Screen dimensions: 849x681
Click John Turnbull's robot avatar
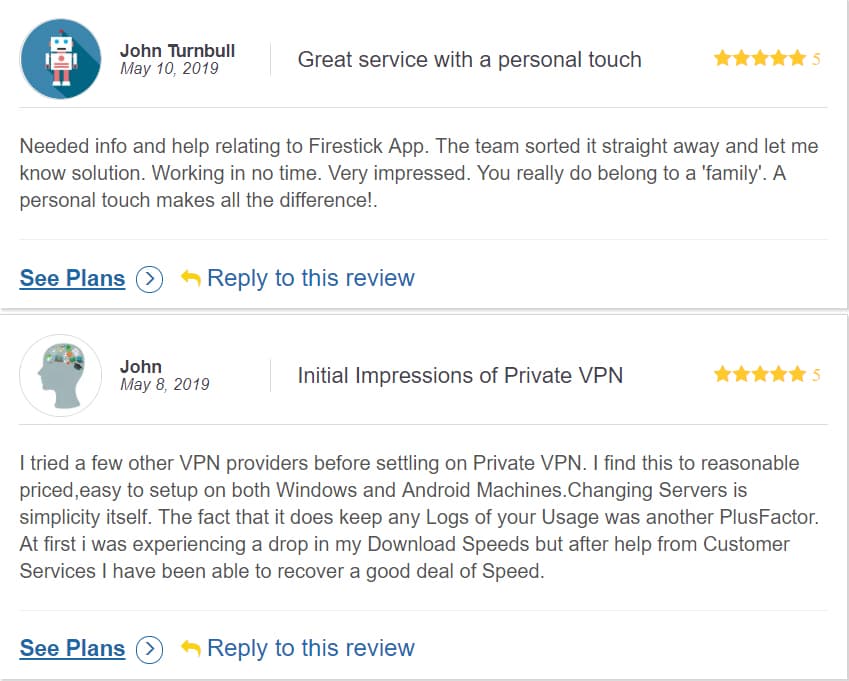60,59
